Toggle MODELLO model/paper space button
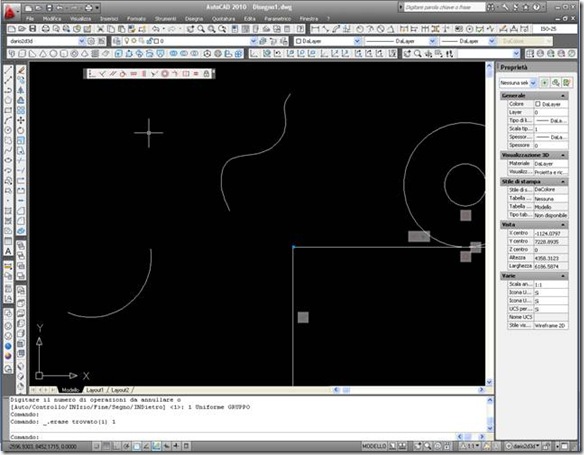Viewport: 584px width, 455px height. point(374,446)
